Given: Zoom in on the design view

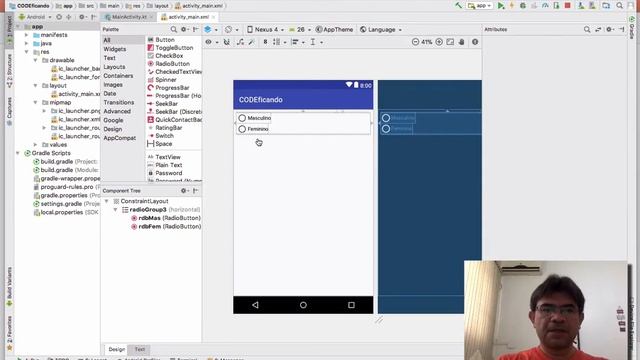Looking at the screenshot, I should click(x=439, y=42).
